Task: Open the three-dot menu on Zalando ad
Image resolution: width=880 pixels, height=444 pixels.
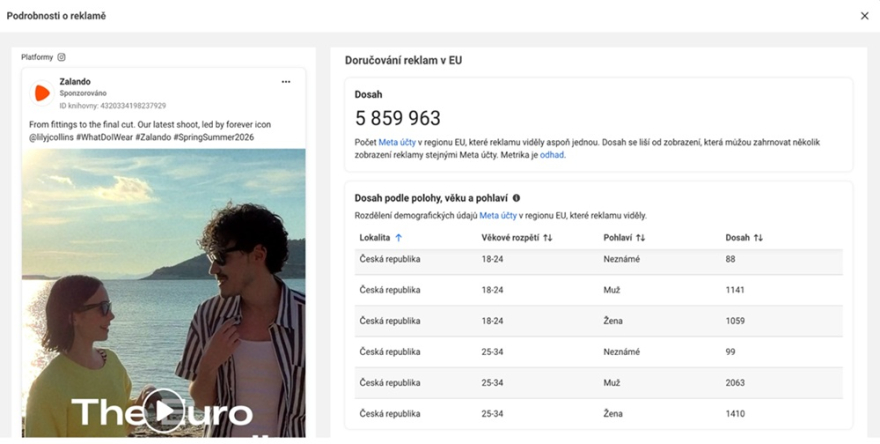Action: [286, 82]
